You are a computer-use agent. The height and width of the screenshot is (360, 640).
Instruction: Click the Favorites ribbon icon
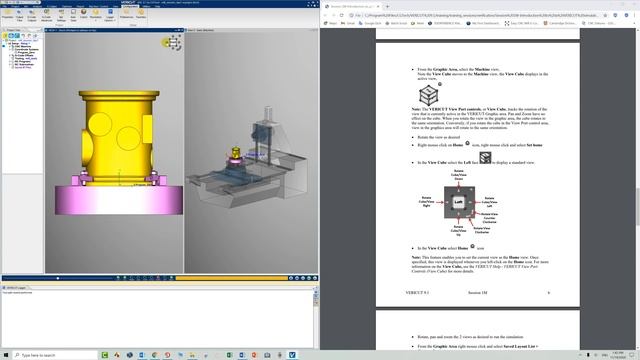140,14
